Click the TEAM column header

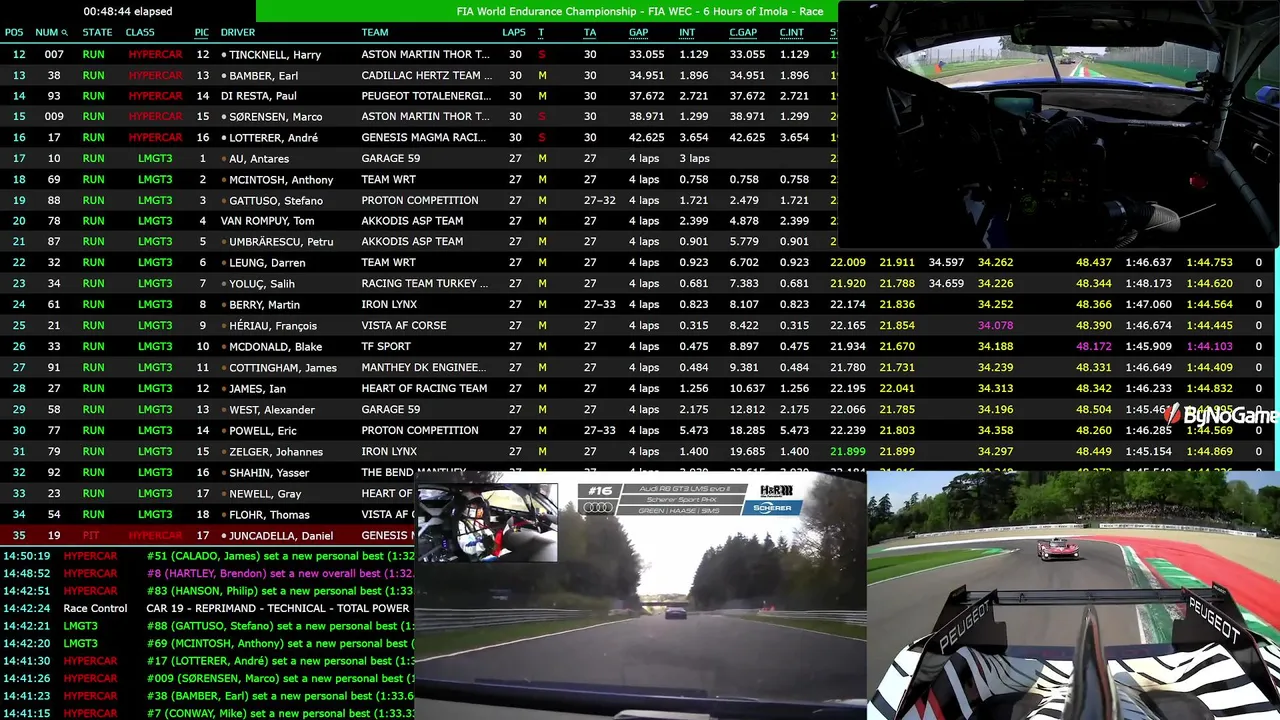point(375,32)
